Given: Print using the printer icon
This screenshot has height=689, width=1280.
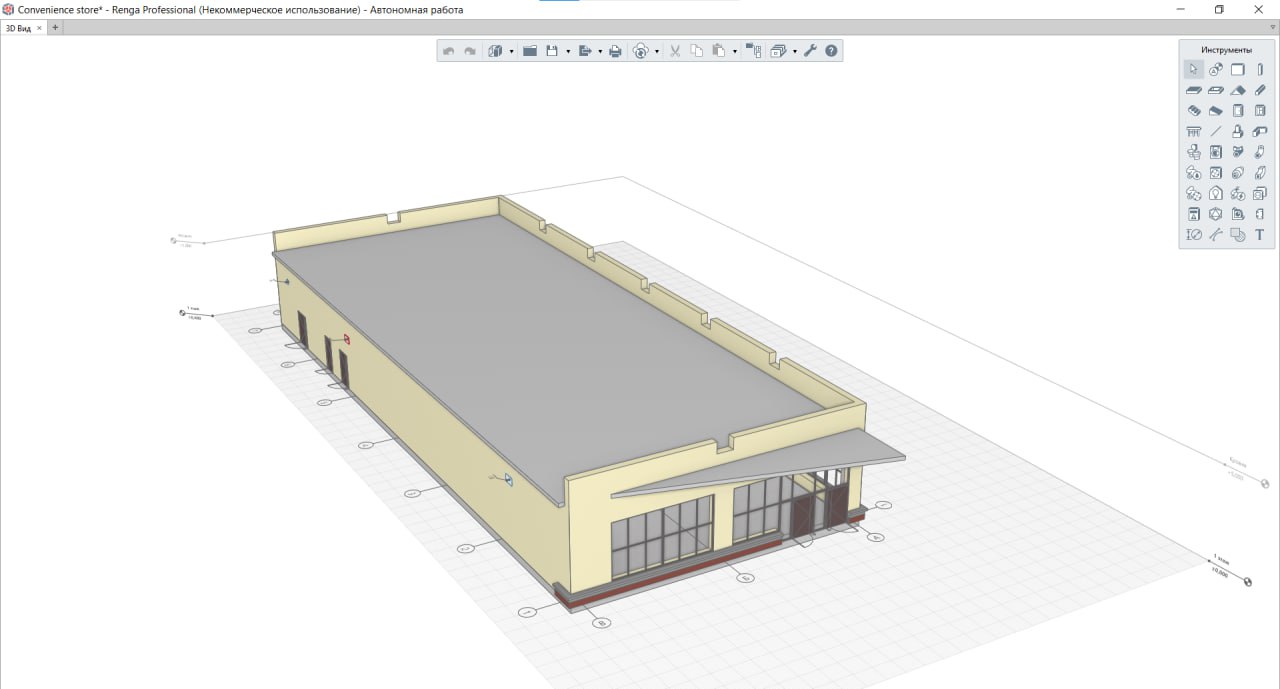Looking at the screenshot, I should pos(615,51).
